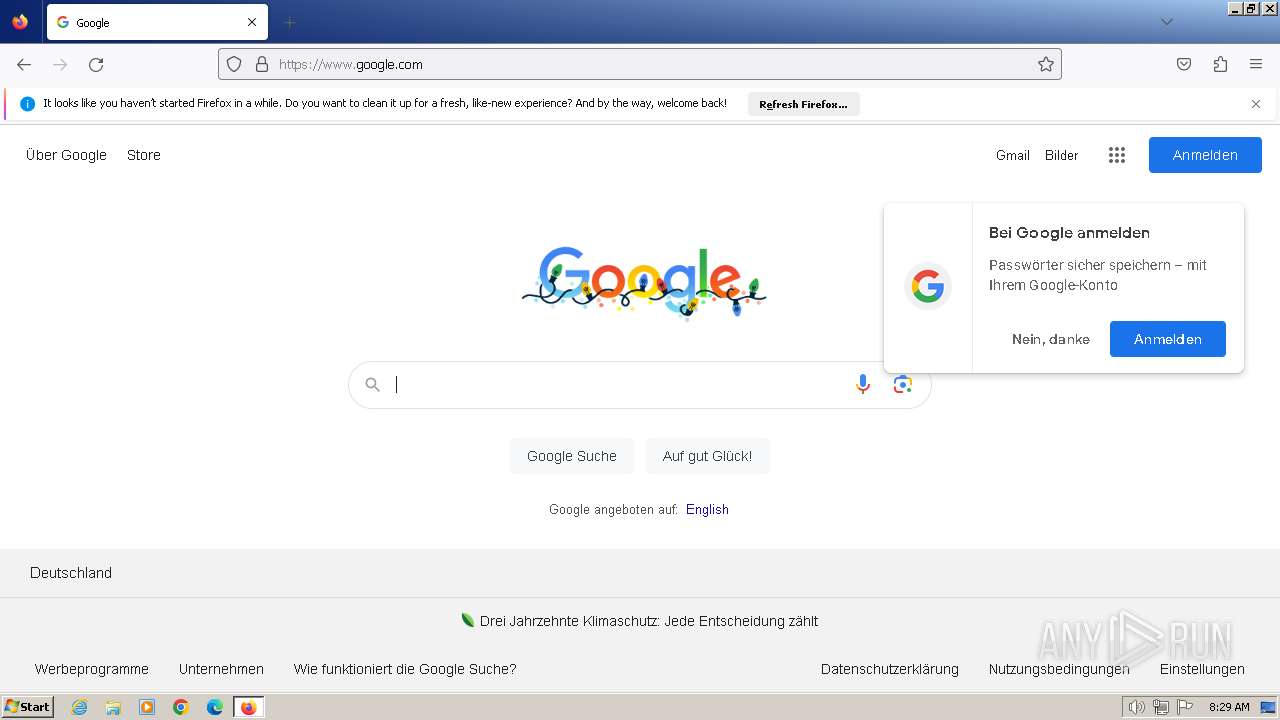1280x720 pixels.
Task: Open the Firefox hamburger menu
Action: (x=1256, y=64)
